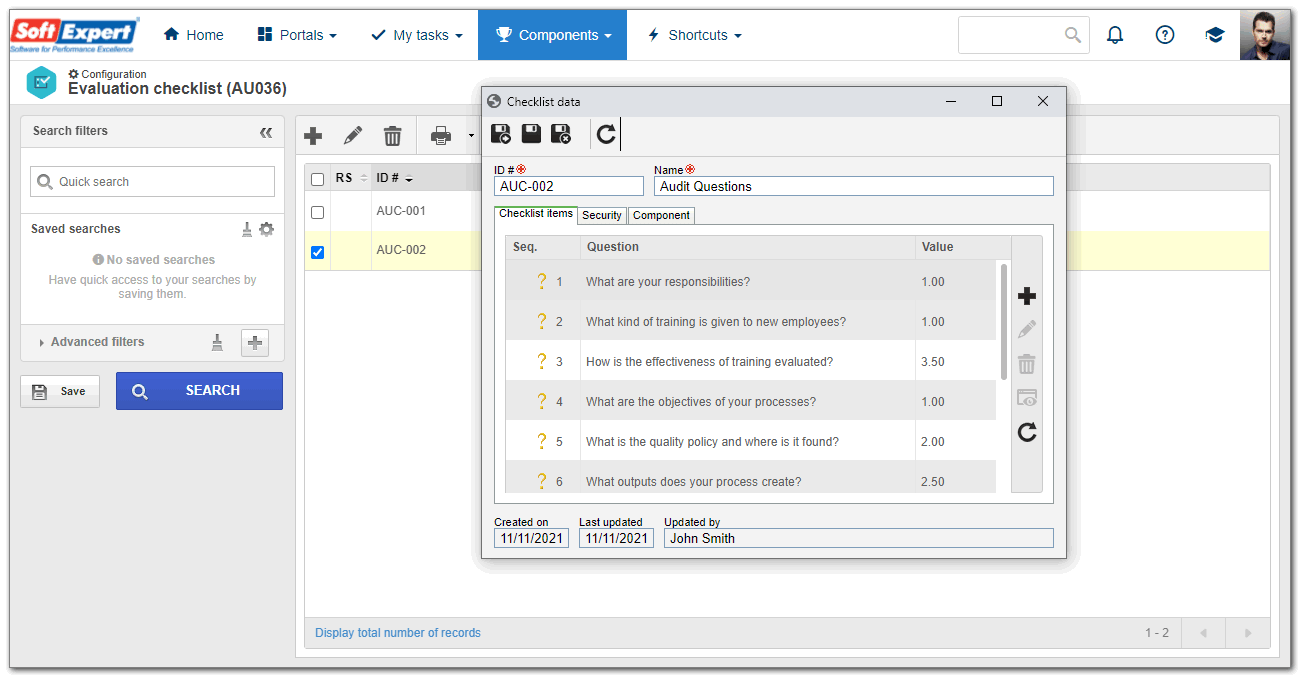Open the training graduation cap icon
The height and width of the screenshot is (678, 1301).
[1214, 35]
